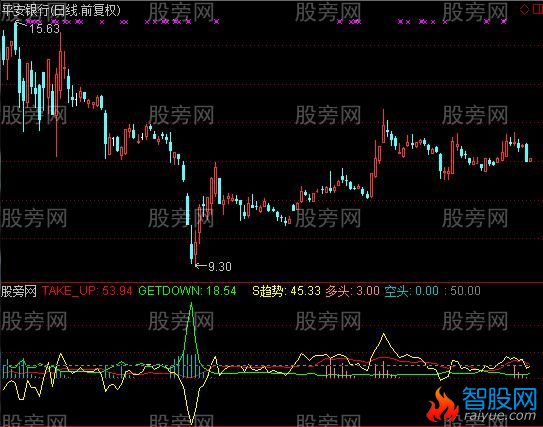The image size is (543, 427).
Task: Select the 9.30 low price label
Action: coord(220,266)
